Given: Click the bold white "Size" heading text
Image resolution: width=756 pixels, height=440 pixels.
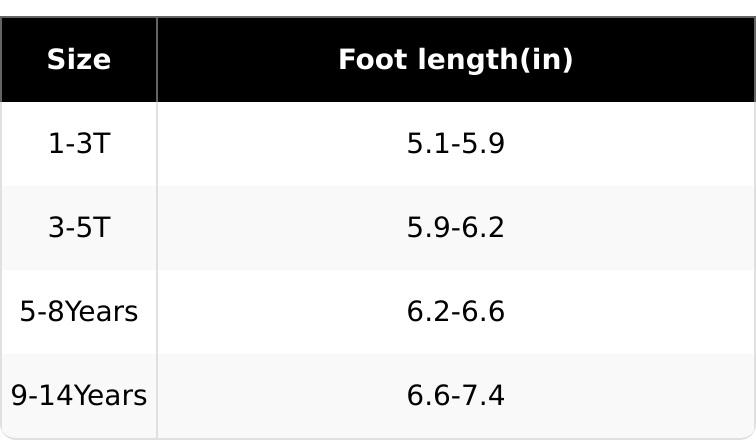Looking at the screenshot, I should point(79,60).
